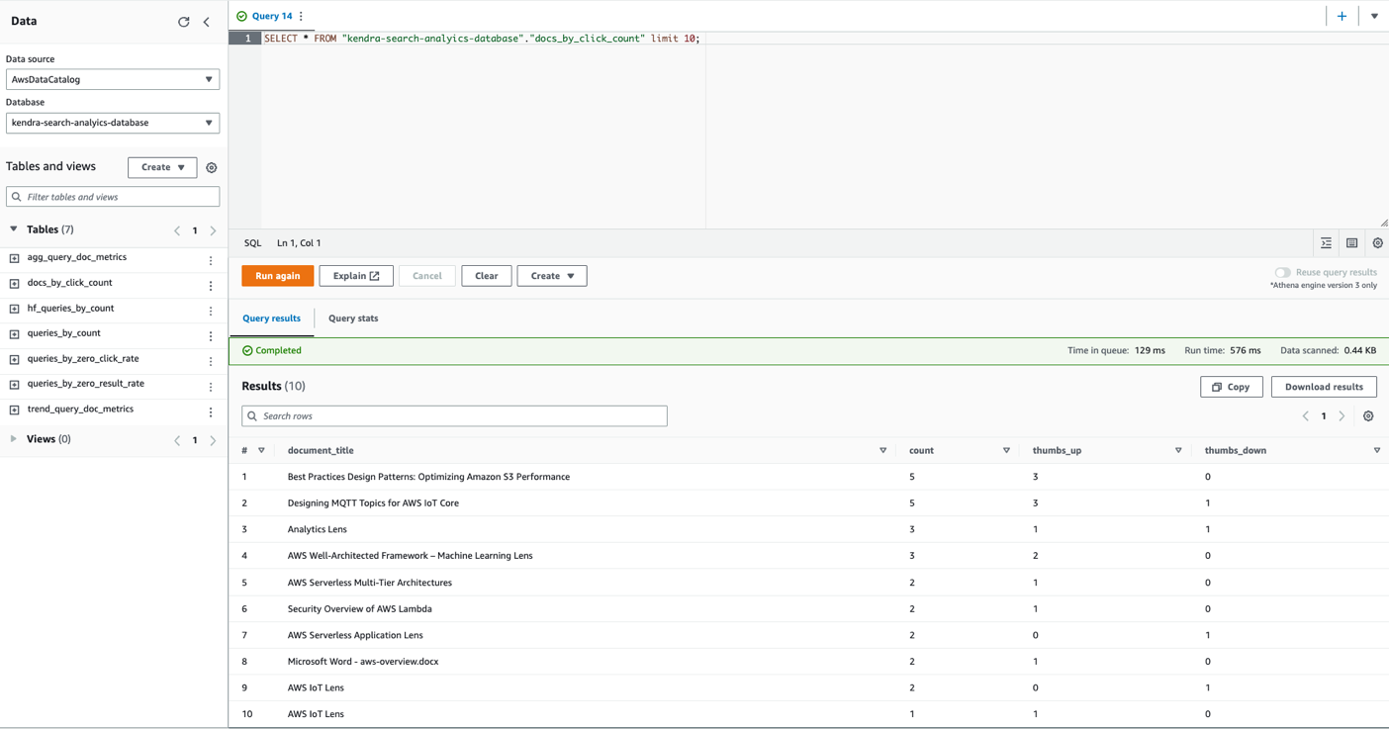This screenshot has height=733, width=1393.
Task: Click 'AWS Serverless Application Lens' cell
Action: [355, 635]
